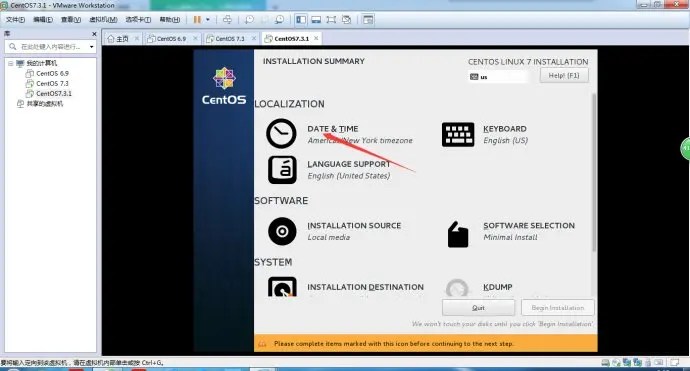Collapse the 我的计算机 tree node

click(11, 63)
